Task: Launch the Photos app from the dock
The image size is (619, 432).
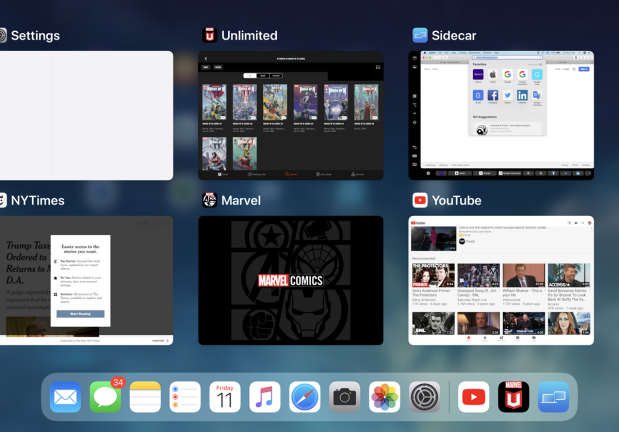Action: coord(385,397)
